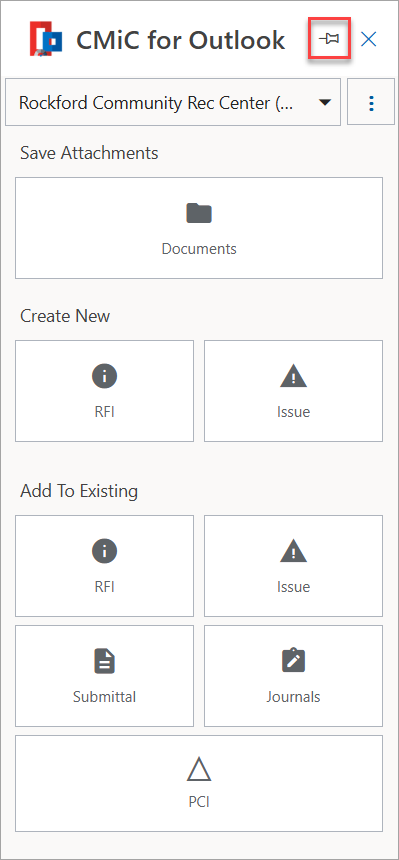
Task: Open the Rockford Community Rec Center project dropdown
Action: click(173, 102)
